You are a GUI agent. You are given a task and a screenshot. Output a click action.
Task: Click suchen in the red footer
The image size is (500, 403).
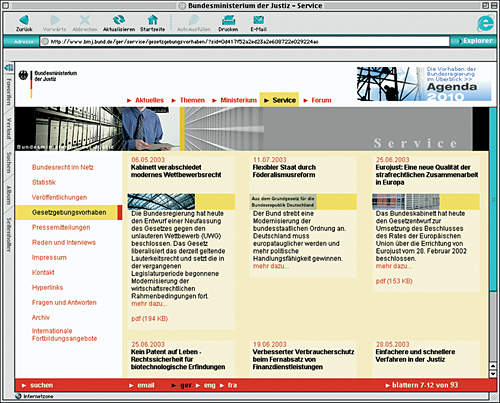(x=38, y=385)
